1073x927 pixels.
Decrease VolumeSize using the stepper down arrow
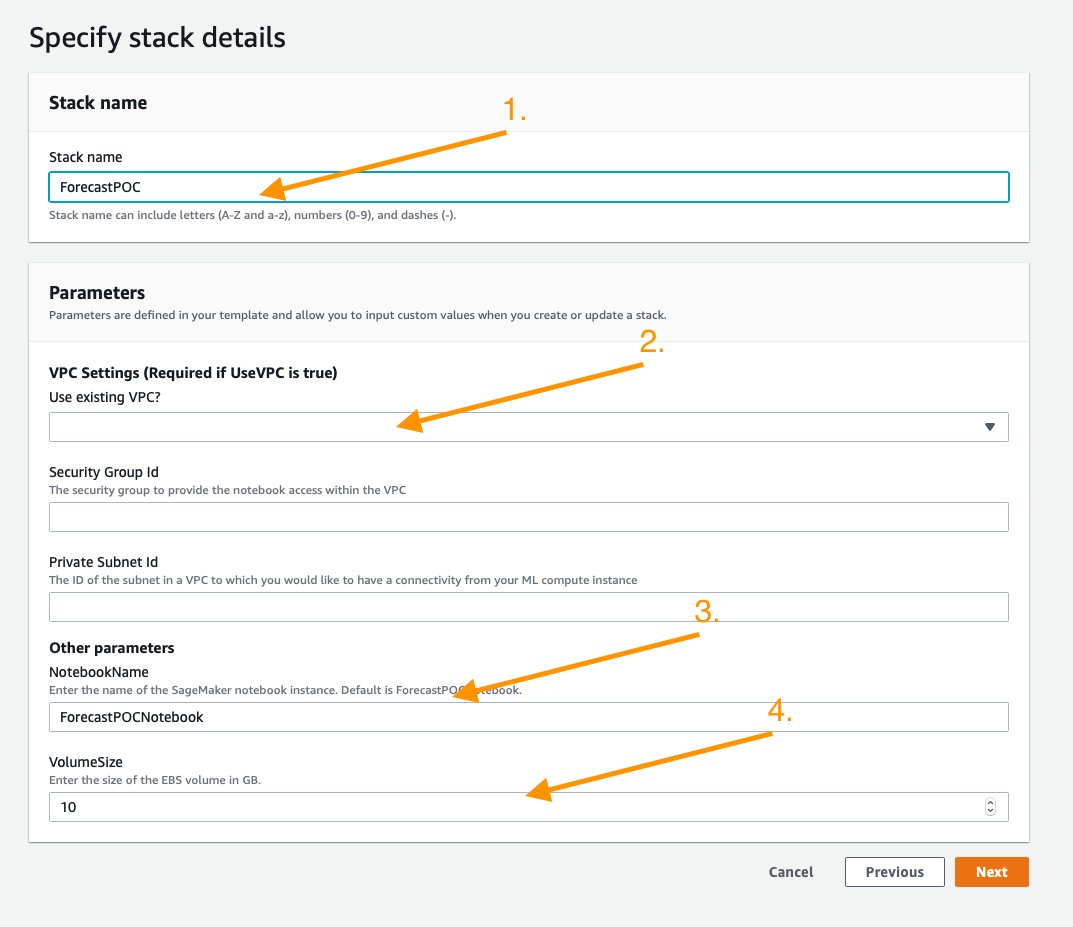(990, 811)
